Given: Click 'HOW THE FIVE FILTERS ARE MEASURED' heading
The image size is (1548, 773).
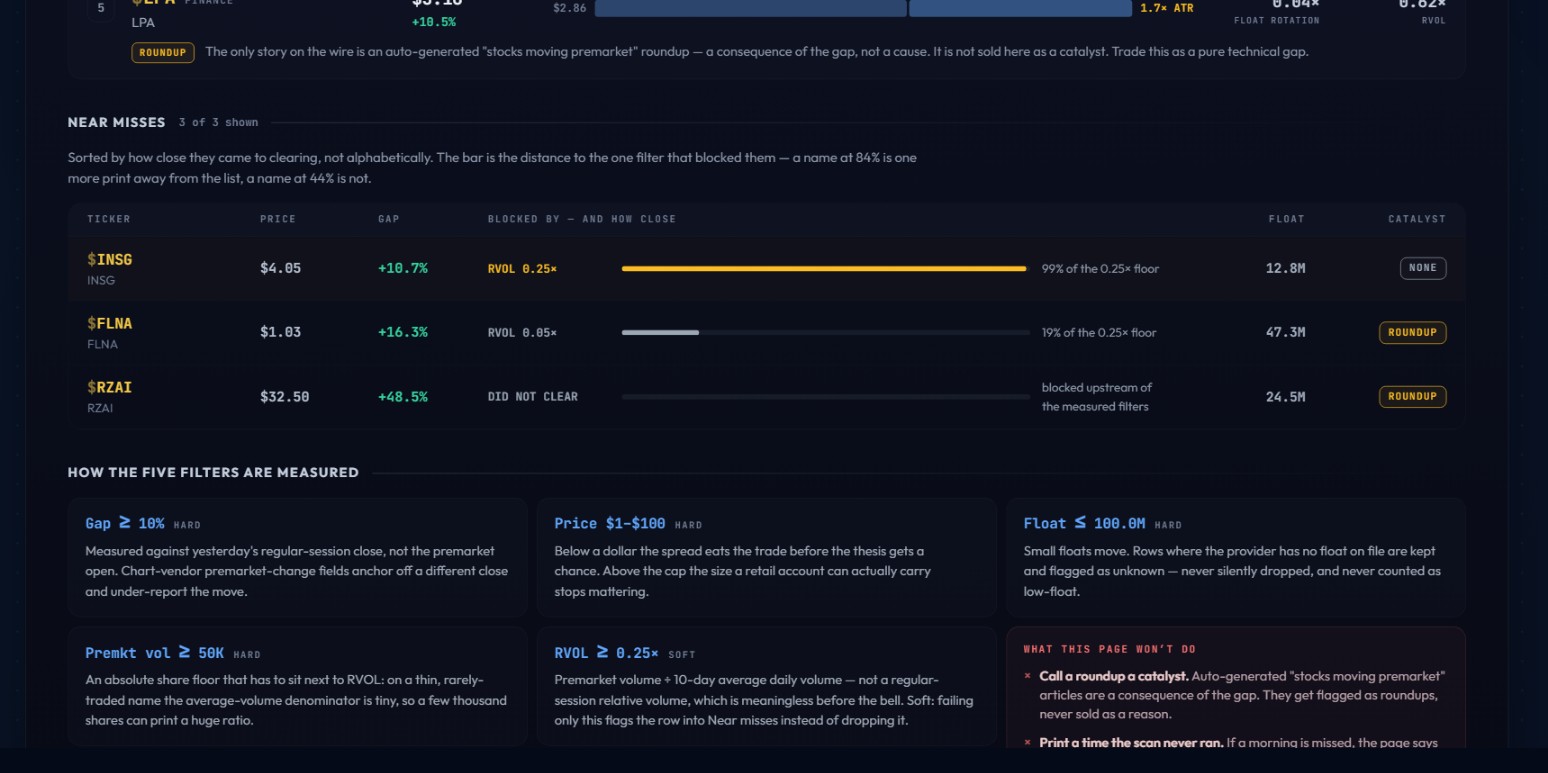Looking at the screenshot, I should pos(213,472).
